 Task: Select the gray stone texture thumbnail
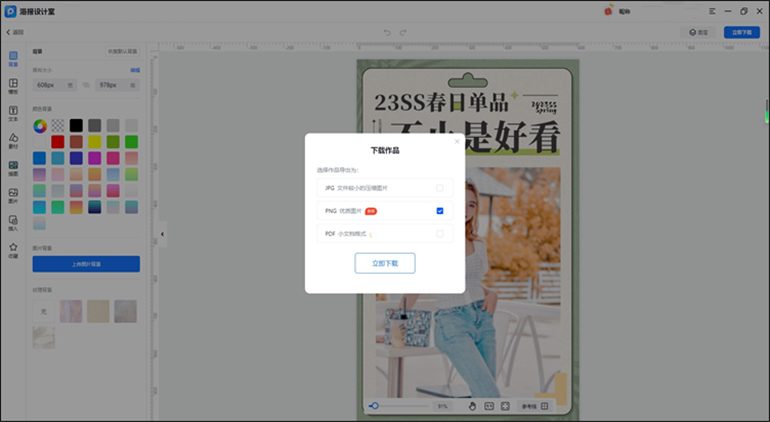pyautogui.click(x=126, y=311)
